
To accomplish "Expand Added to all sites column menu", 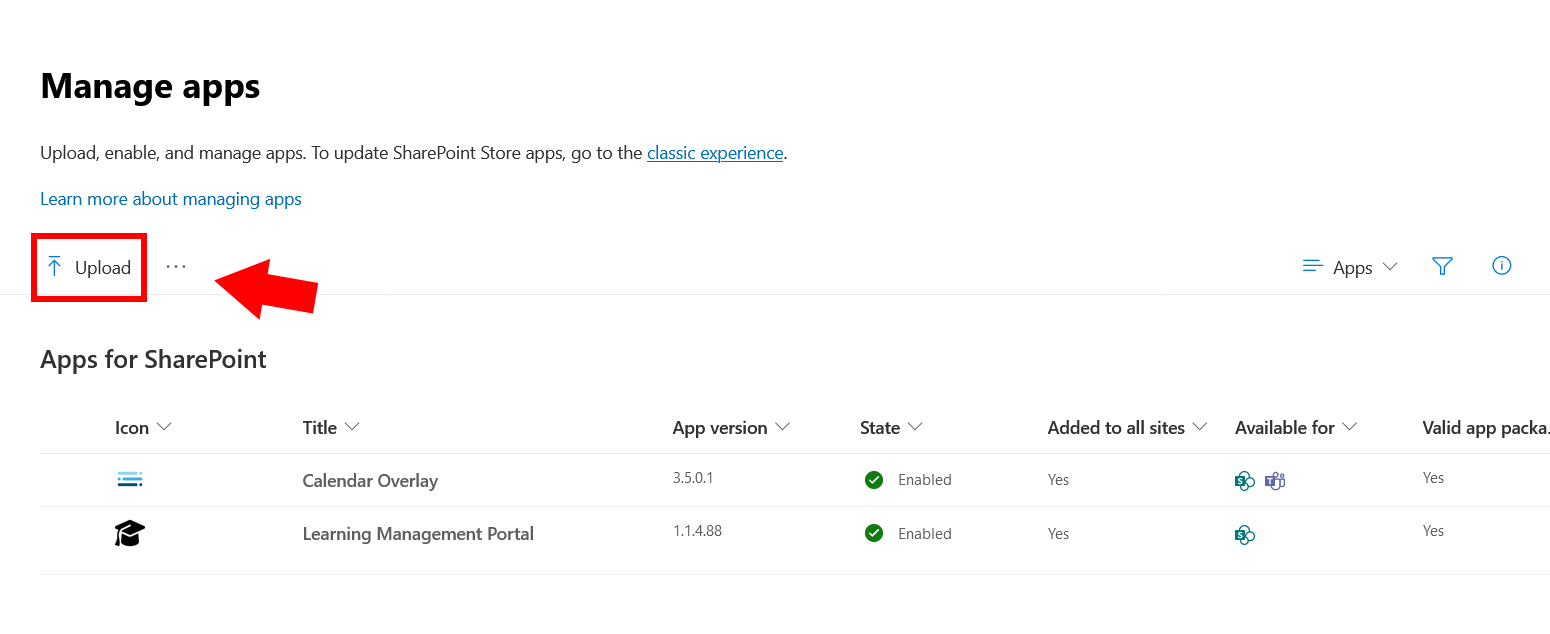I will point(1127,428).
